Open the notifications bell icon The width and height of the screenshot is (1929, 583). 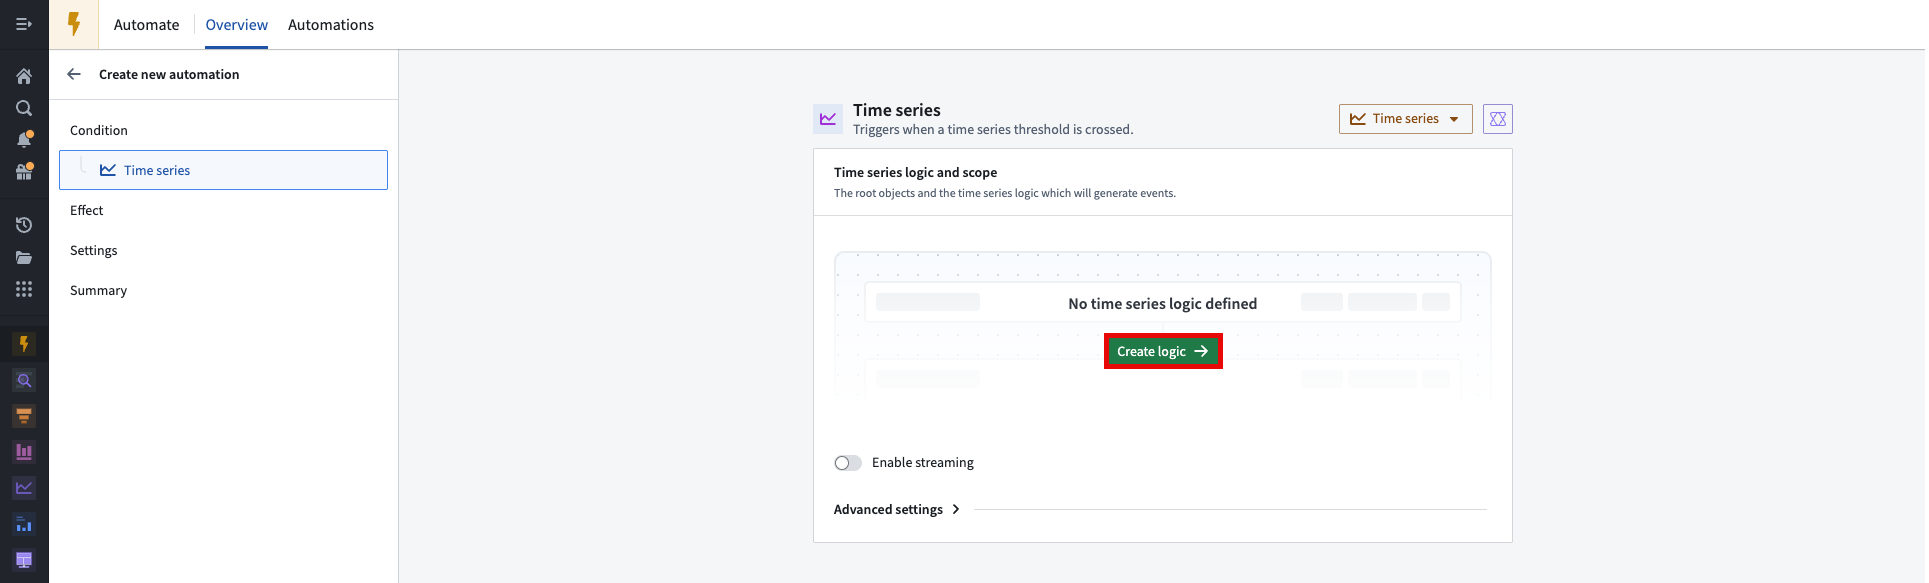pos(24,140)
